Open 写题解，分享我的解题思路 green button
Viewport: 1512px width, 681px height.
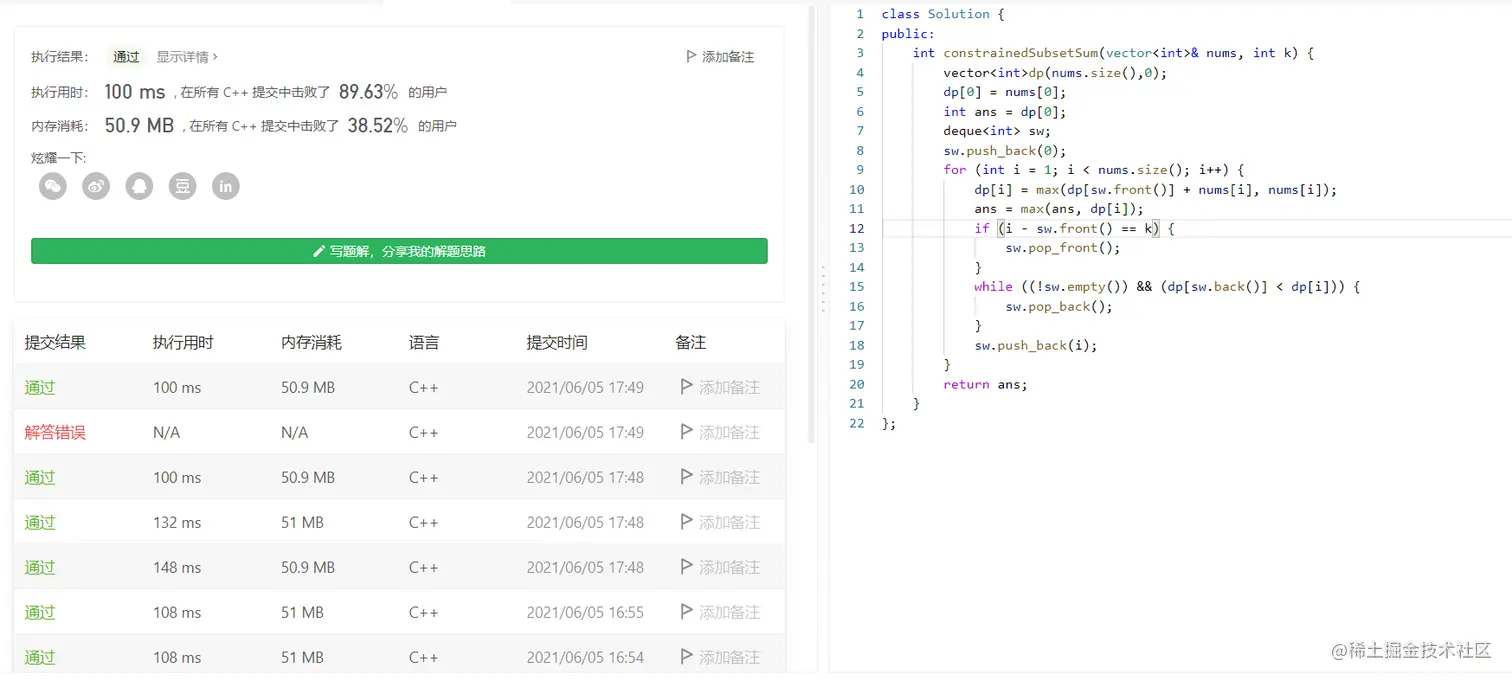399,251
